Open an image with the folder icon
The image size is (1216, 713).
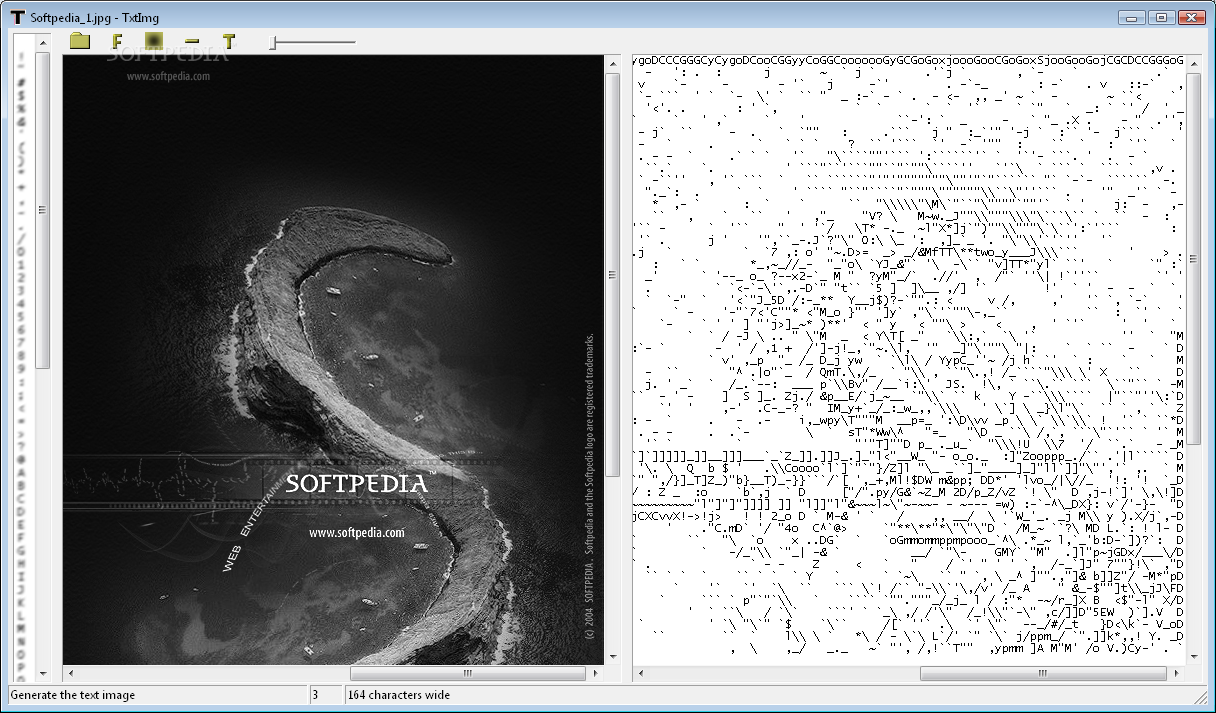point(80,41)
